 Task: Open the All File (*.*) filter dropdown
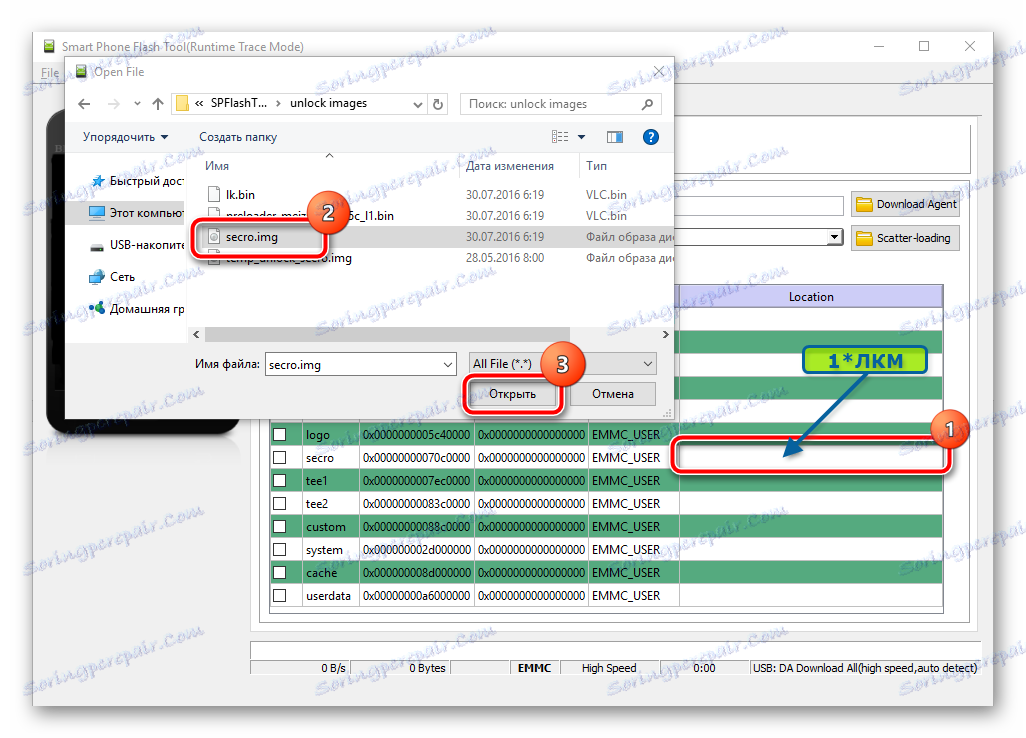[563, 364]
